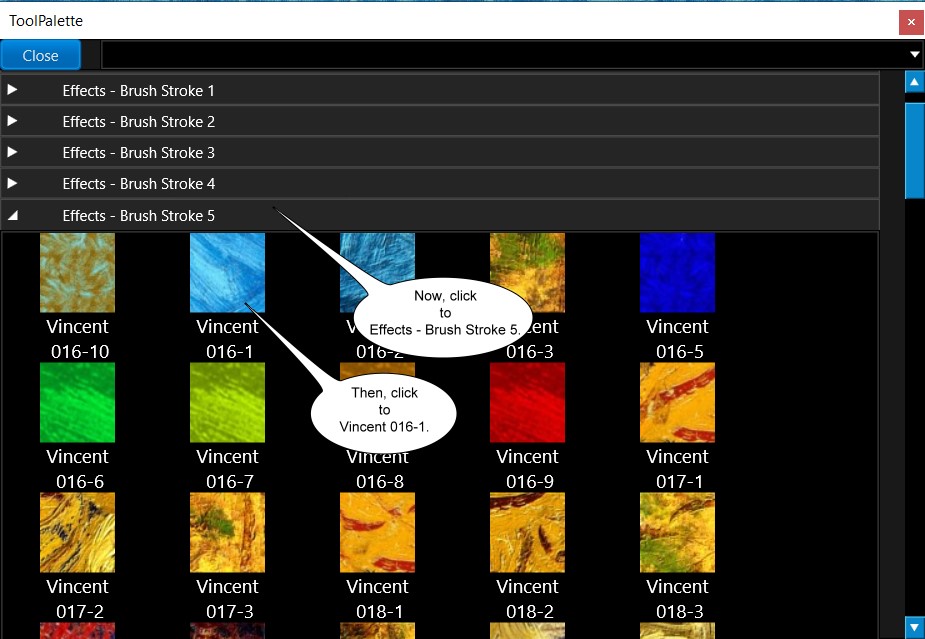
Task: Expand Effects - Brush Stroke 2
Action: click(12, 121)
